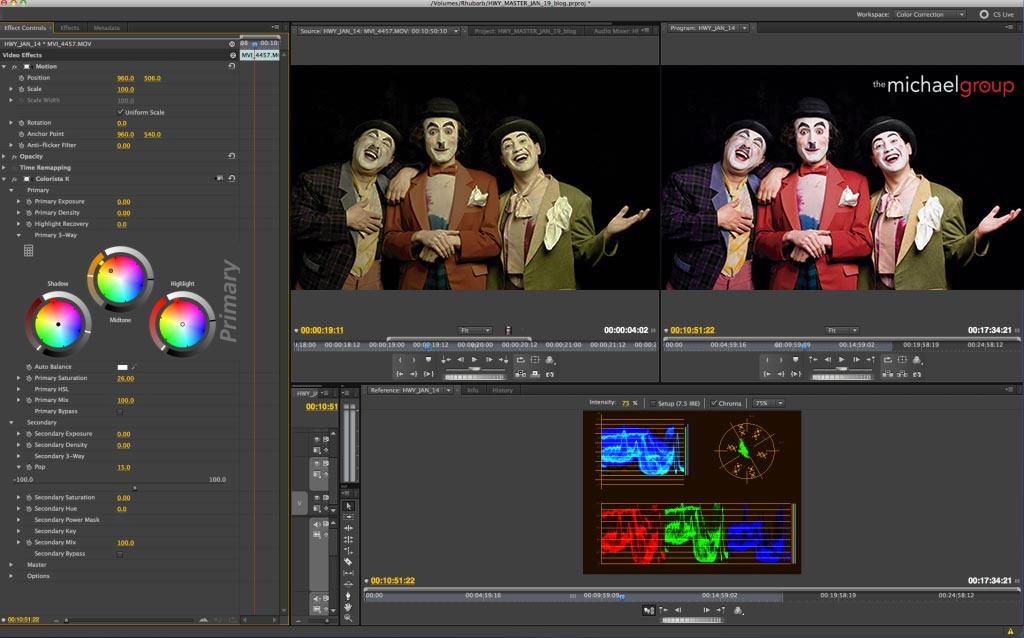Viewport: 1024px width, 638px height.
Task: Click the Colorista II setup icon beside reset
Action: (x=219, y=178)
